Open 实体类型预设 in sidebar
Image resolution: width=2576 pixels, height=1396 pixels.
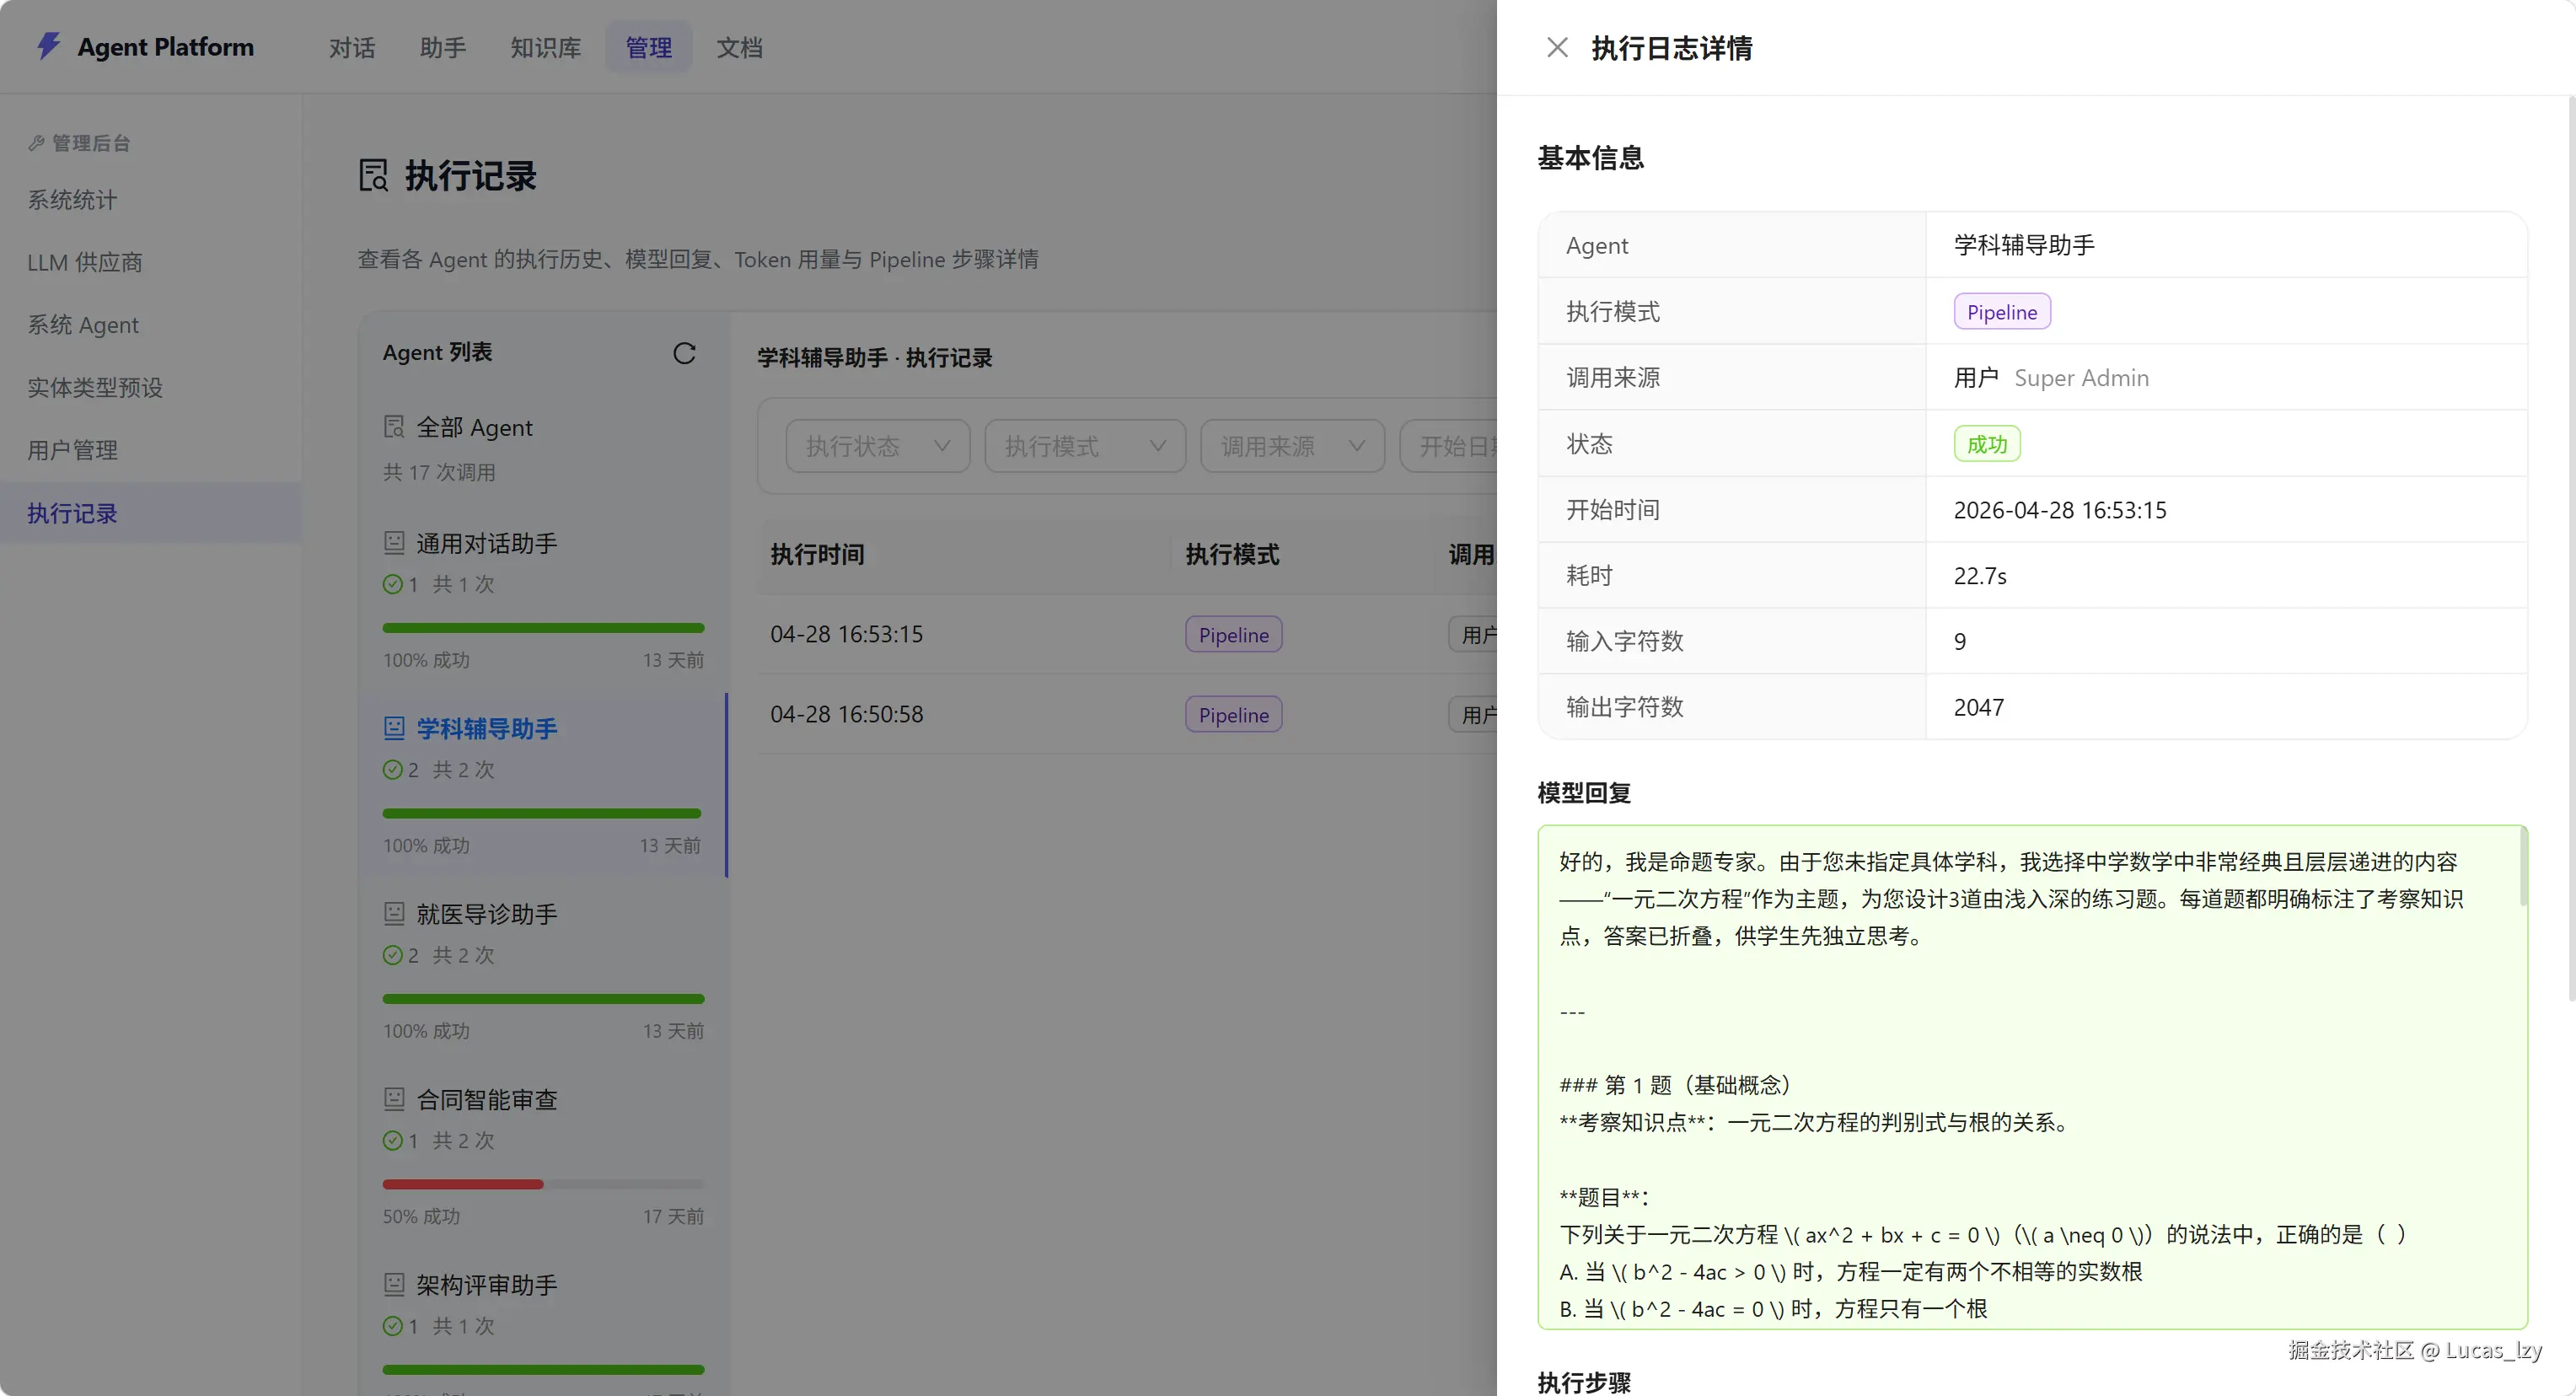tap(150, 387)
